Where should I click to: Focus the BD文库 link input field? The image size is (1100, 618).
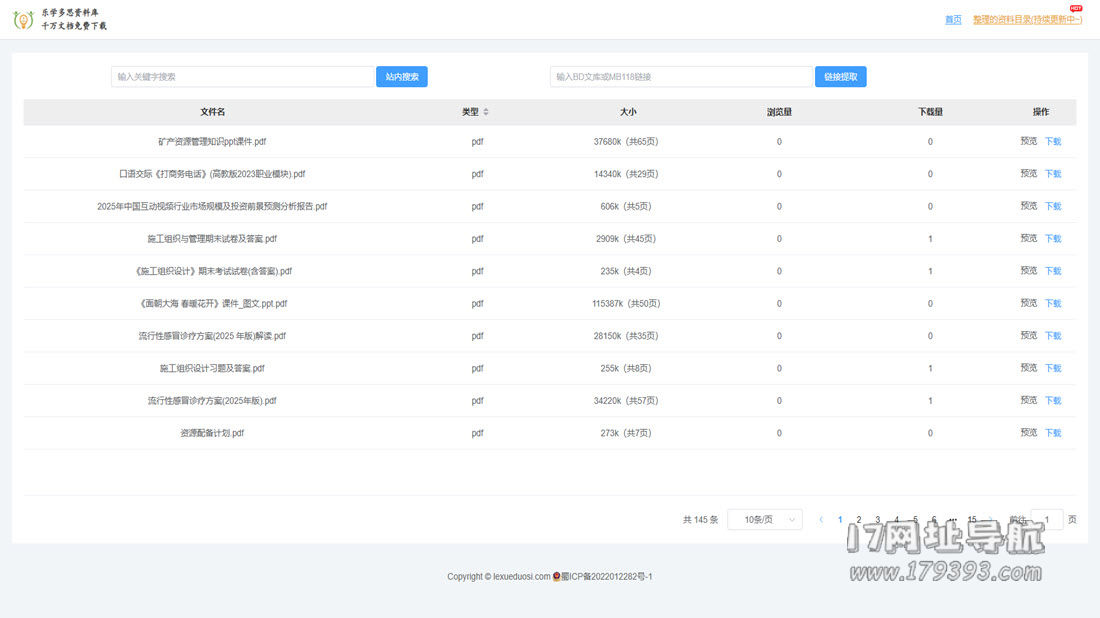coord(680,77)
